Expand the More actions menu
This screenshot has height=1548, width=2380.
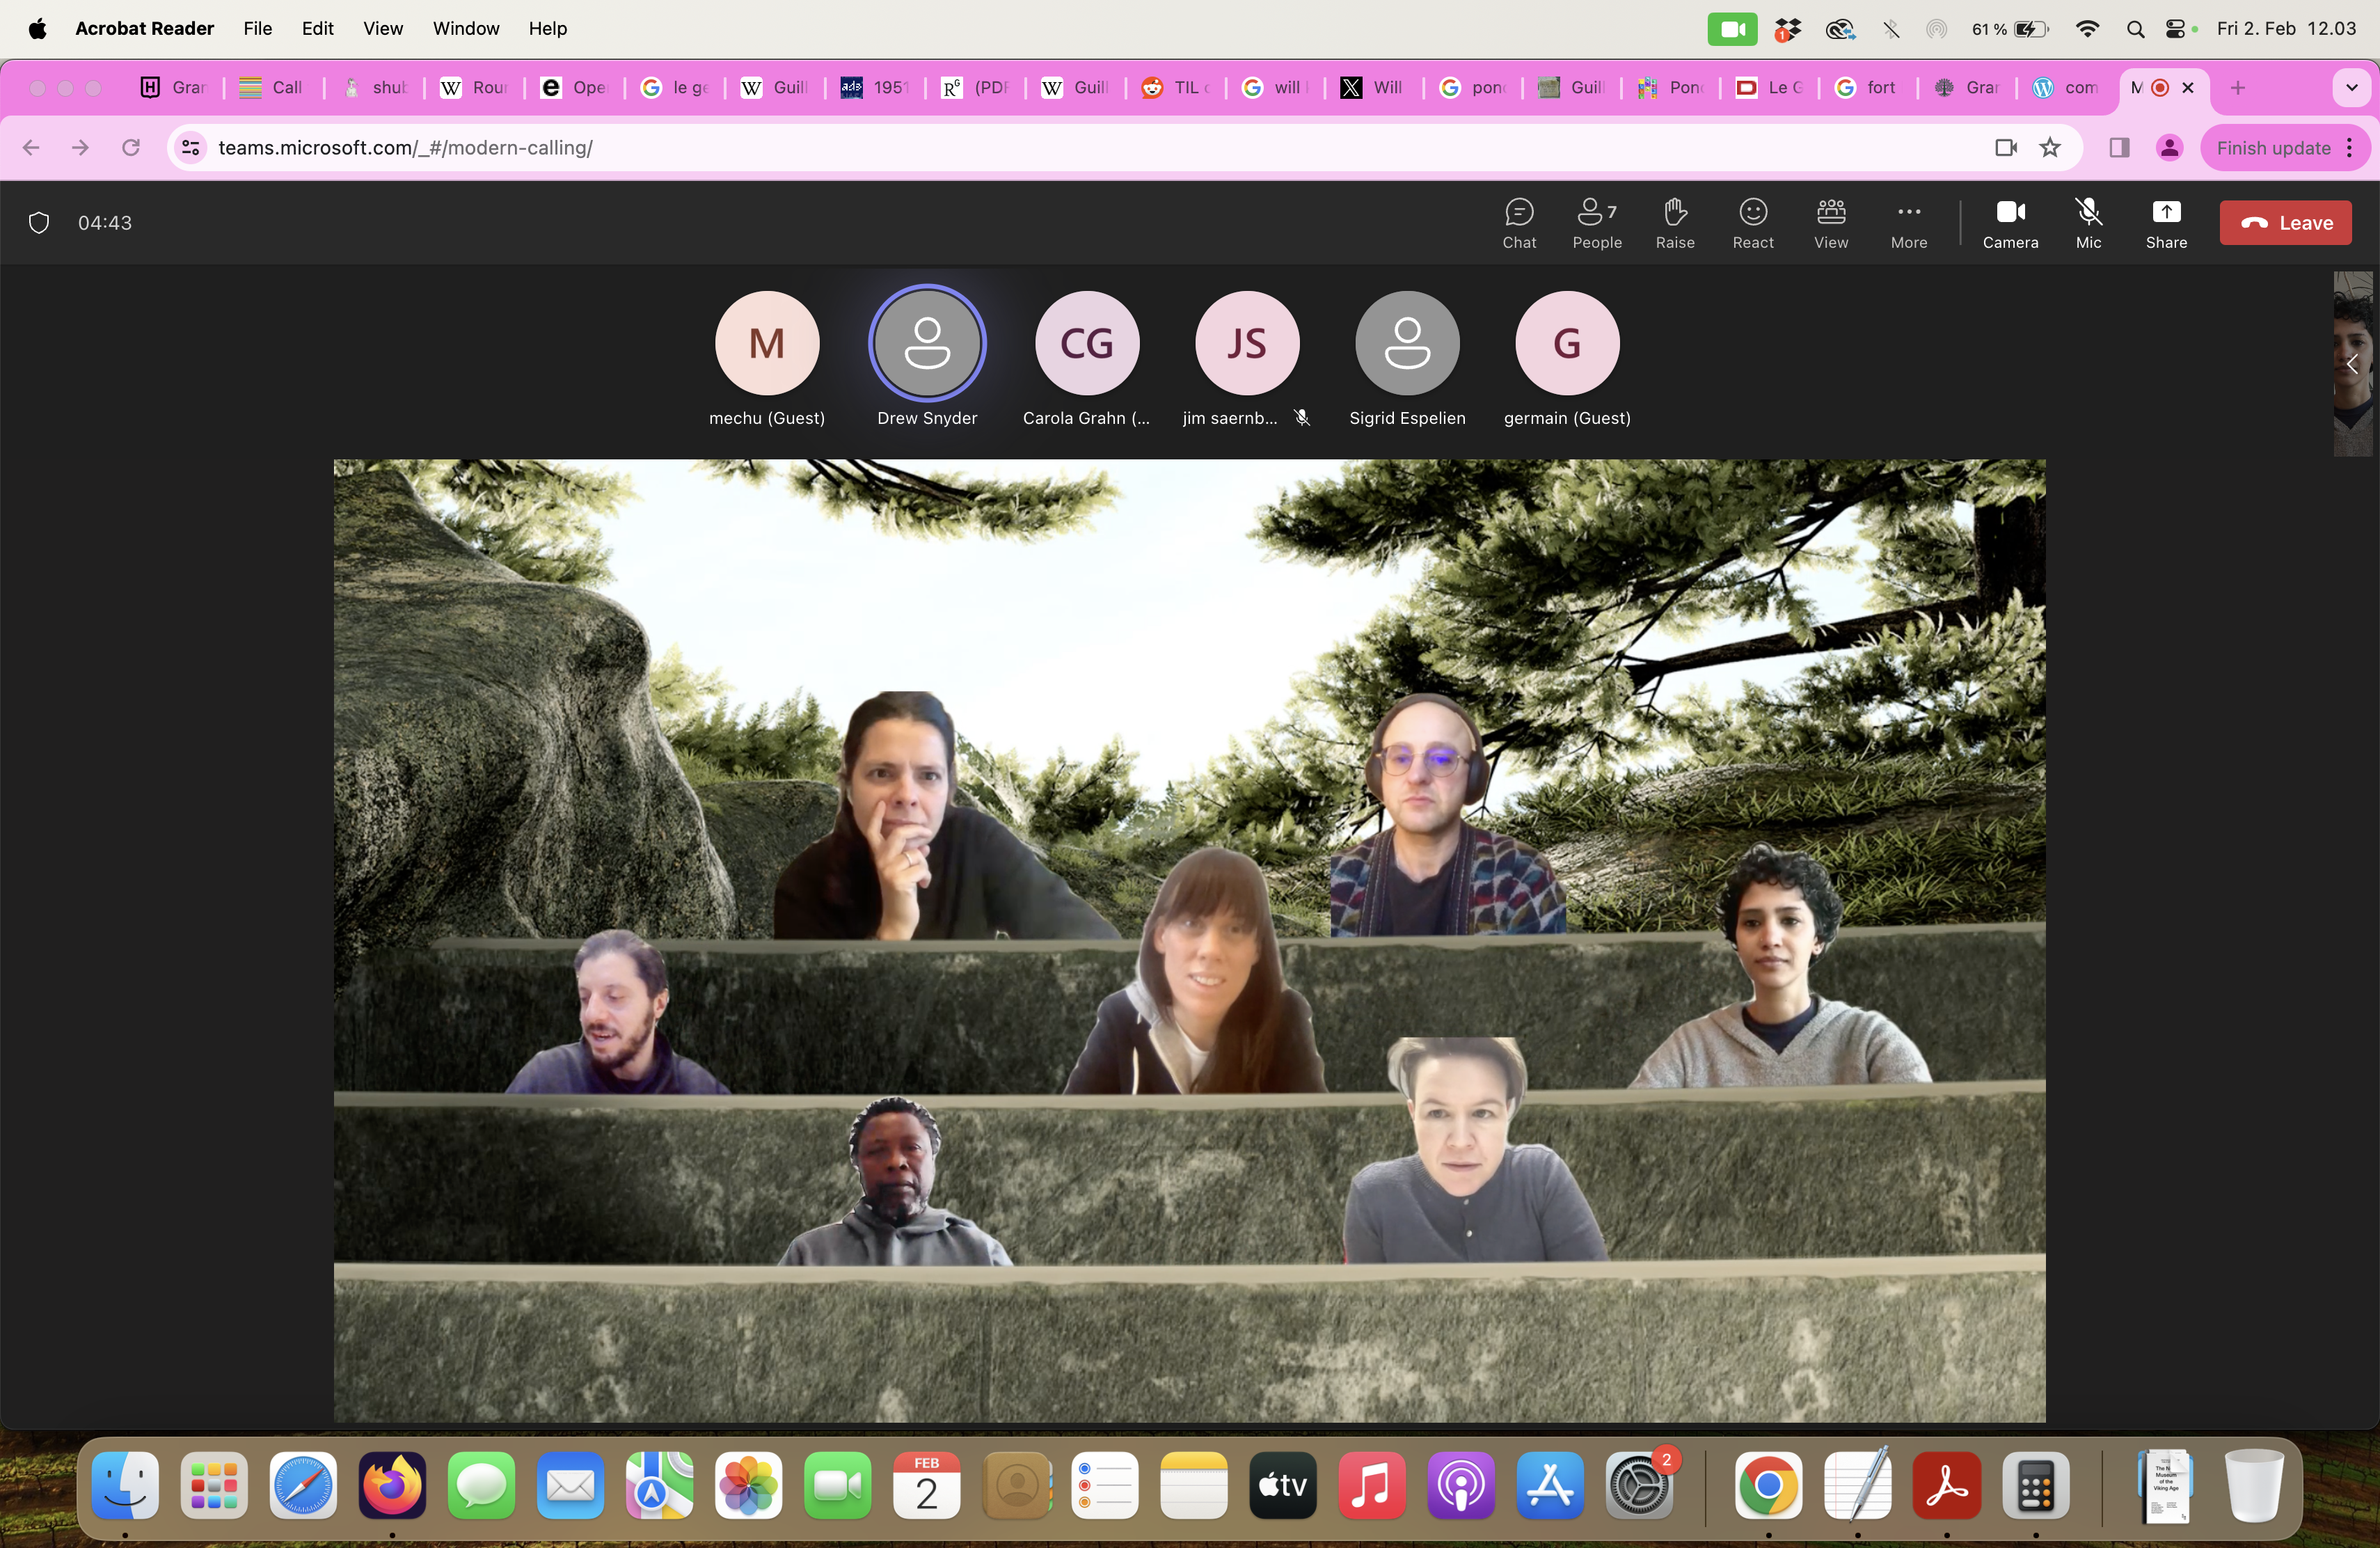1908,222
